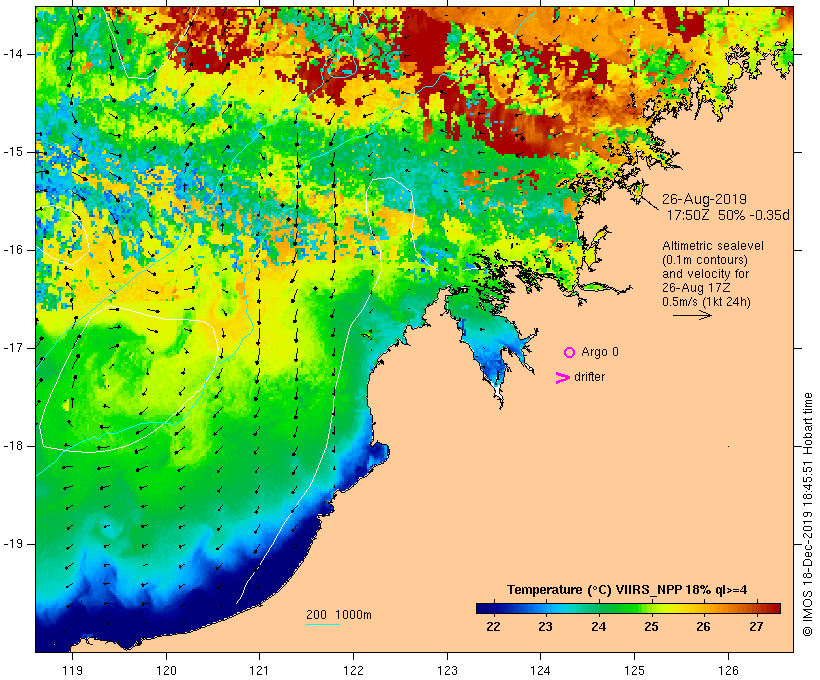This screenshot has height=680, width=820.
Task: Click the '26-Aug-2019' date text
Action: point(704,199)
